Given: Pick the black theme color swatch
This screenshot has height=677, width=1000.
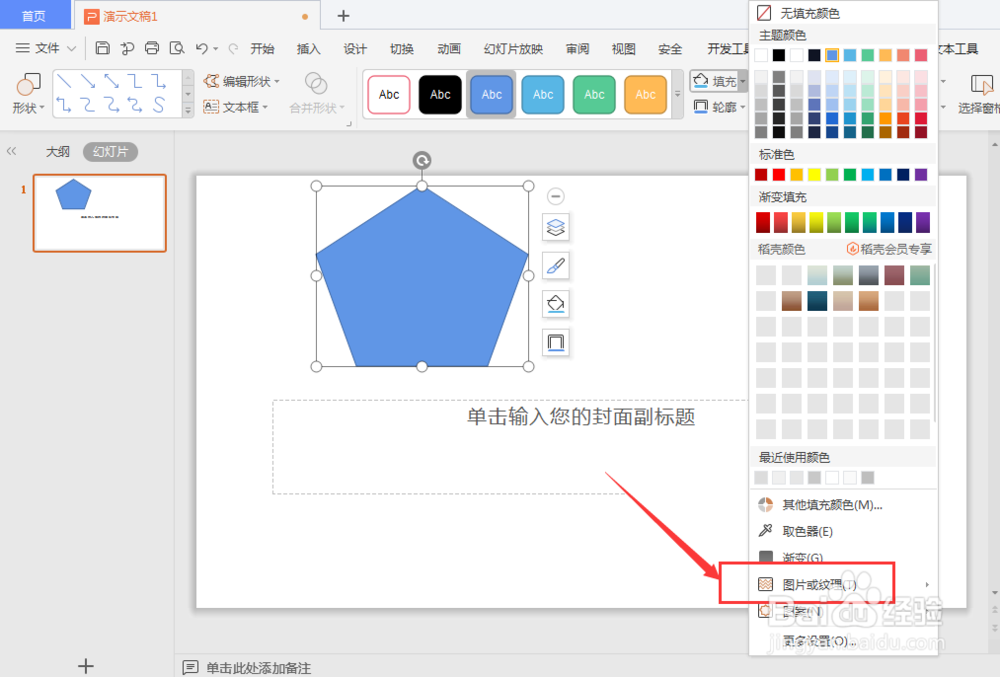Looking at the screenshot, I should coord(779,55).
